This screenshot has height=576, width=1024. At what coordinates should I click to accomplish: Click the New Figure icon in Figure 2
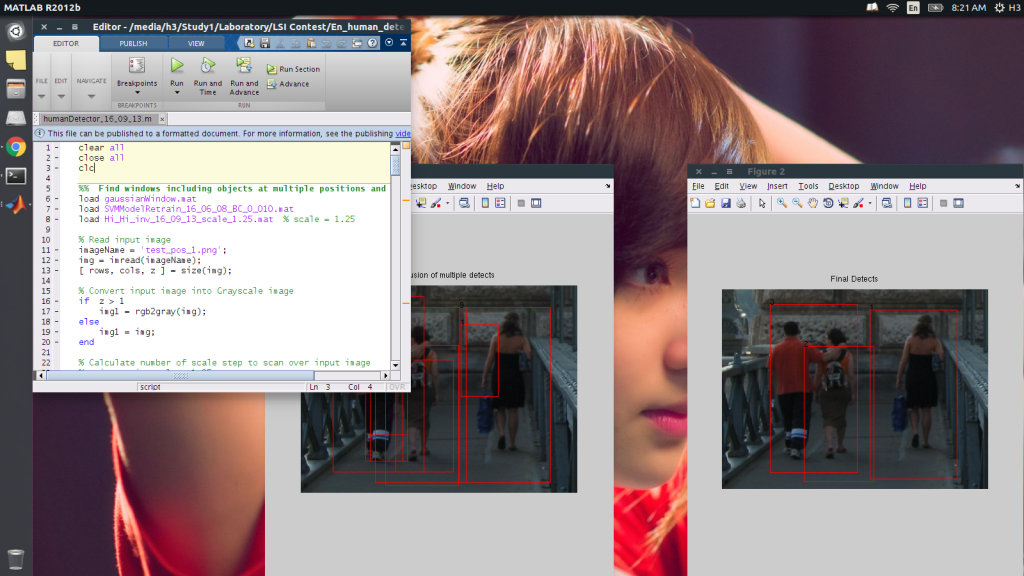[x=695, y=203]
